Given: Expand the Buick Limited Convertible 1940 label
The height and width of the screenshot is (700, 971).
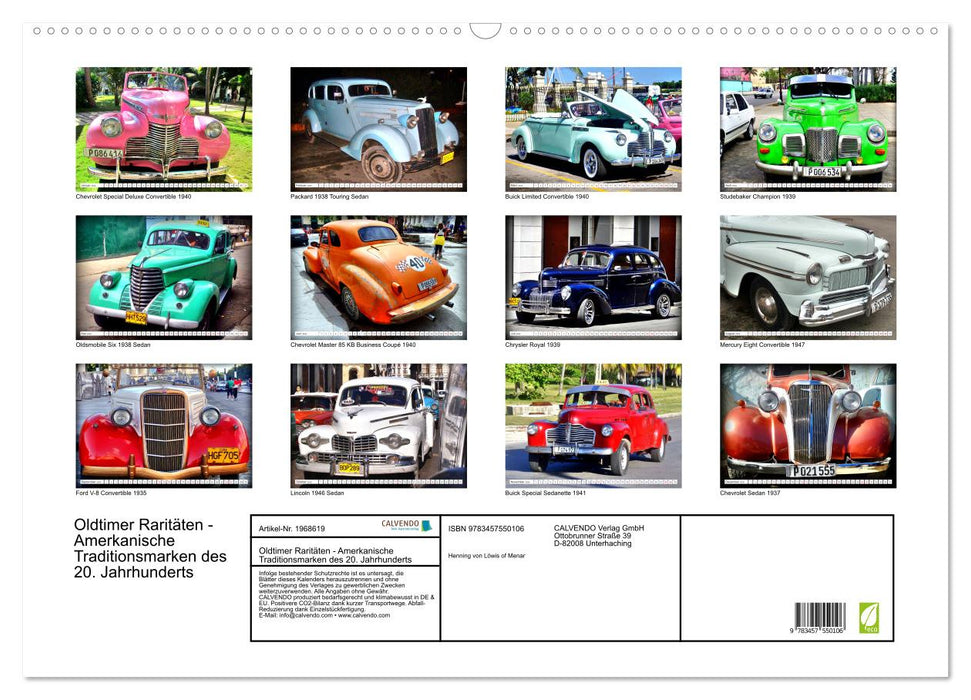Looking at the screenshot, I should (x=545, y=196).
